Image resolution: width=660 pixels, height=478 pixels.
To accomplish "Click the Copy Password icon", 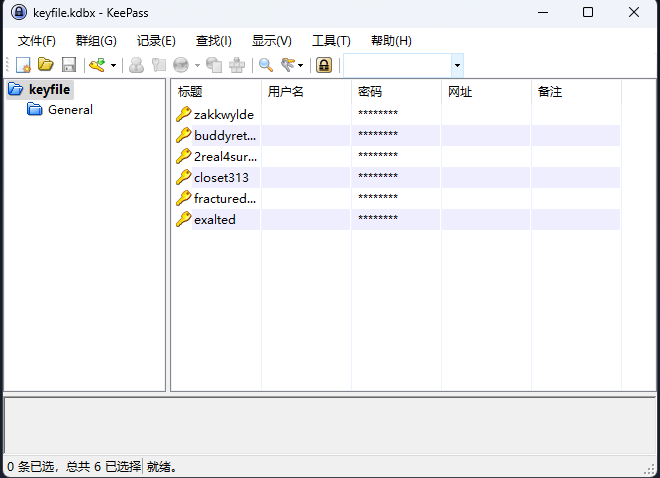I will click(x=159, y=65).
